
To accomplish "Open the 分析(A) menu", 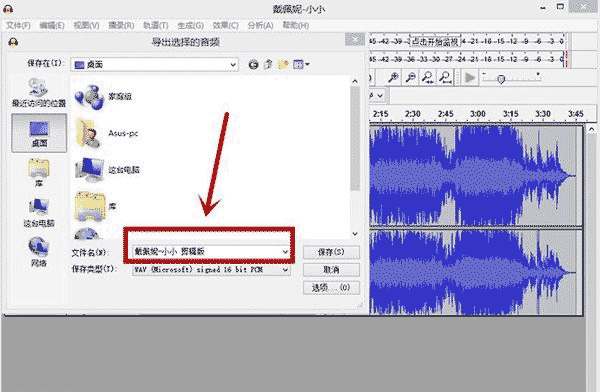I will (x=260, y=26).
